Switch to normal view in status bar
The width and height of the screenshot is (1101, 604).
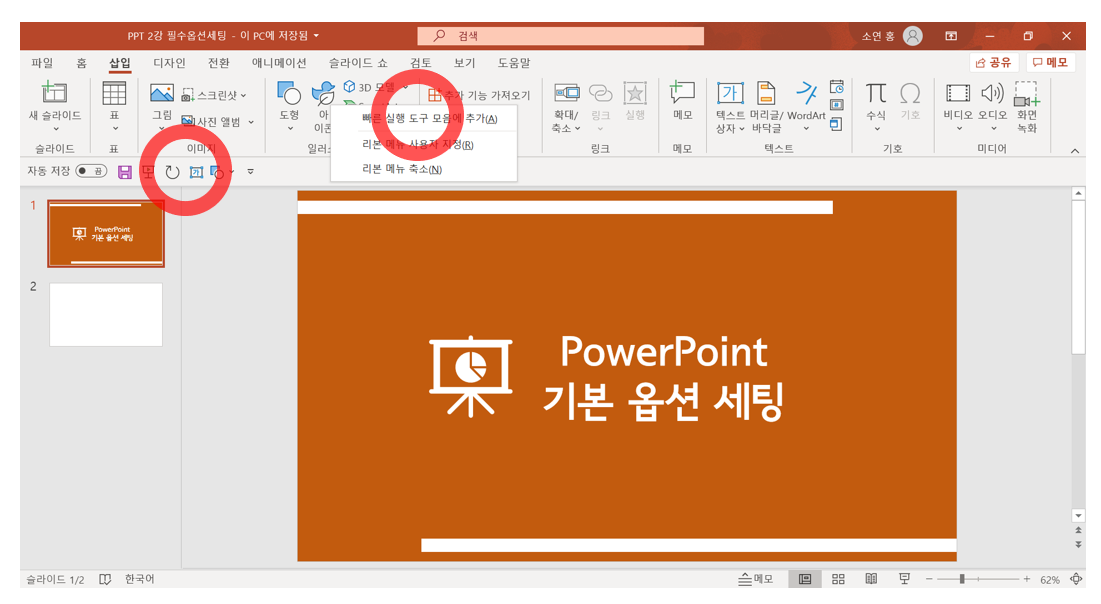pyautogui.click(x=805, y=579)
